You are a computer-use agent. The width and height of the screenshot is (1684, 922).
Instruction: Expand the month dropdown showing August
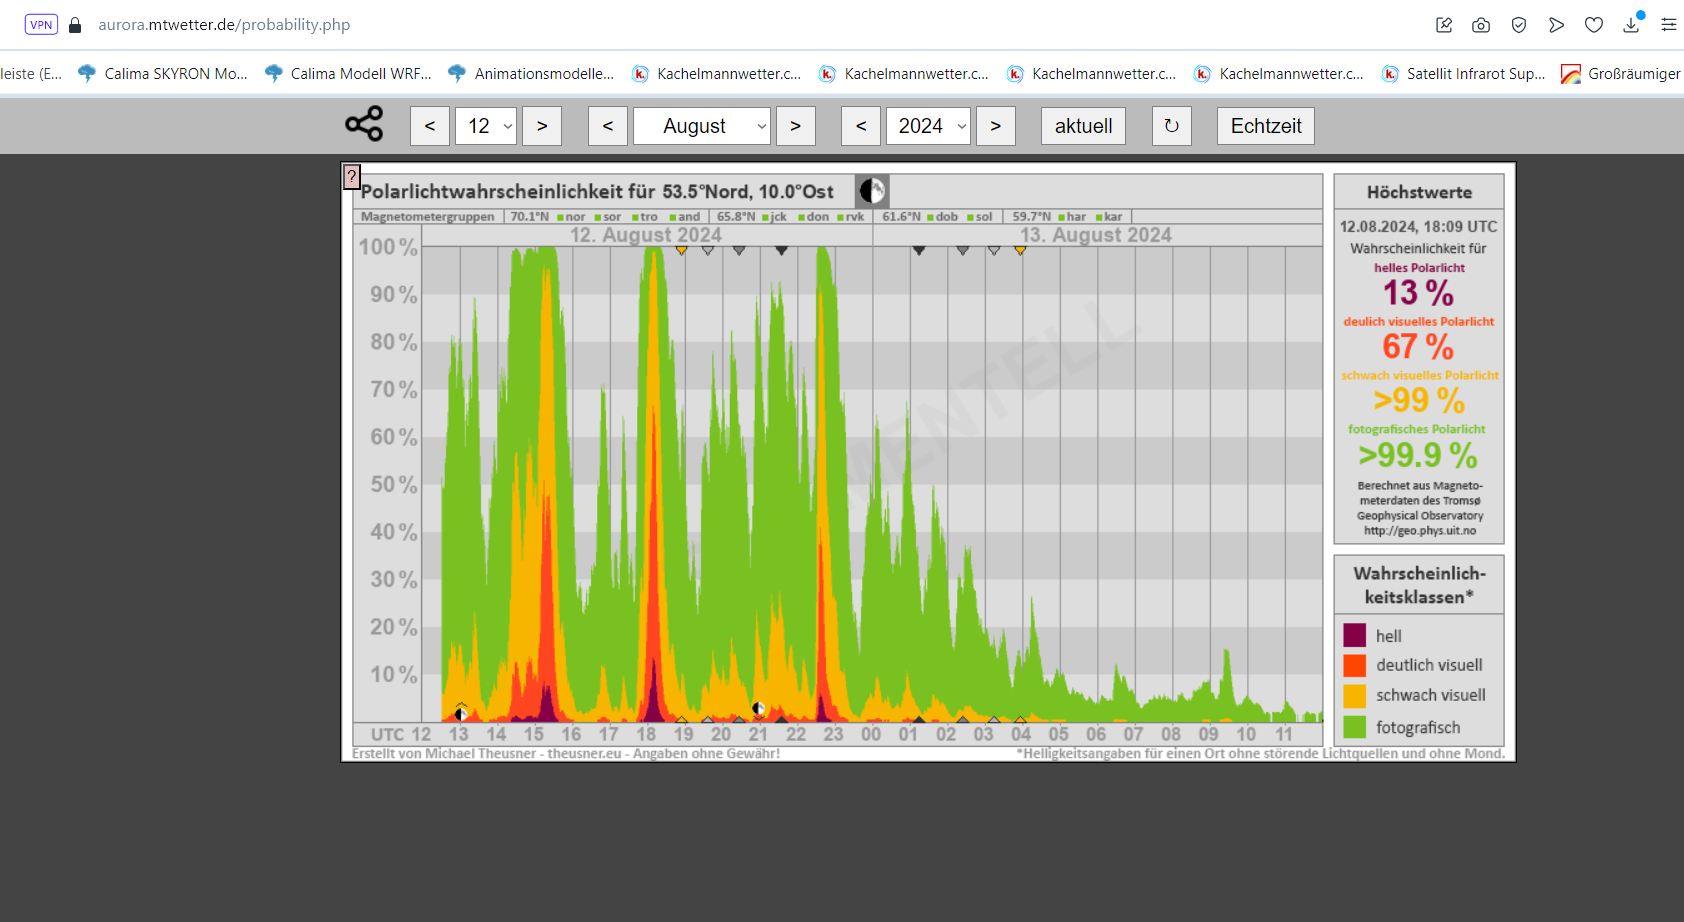702,126
